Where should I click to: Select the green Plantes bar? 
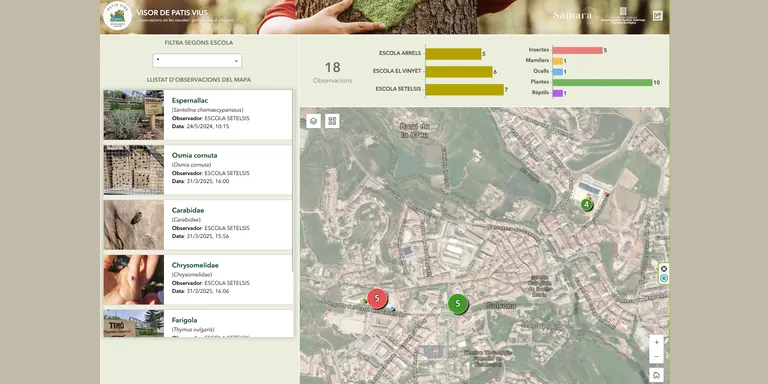tap(602, 82)
